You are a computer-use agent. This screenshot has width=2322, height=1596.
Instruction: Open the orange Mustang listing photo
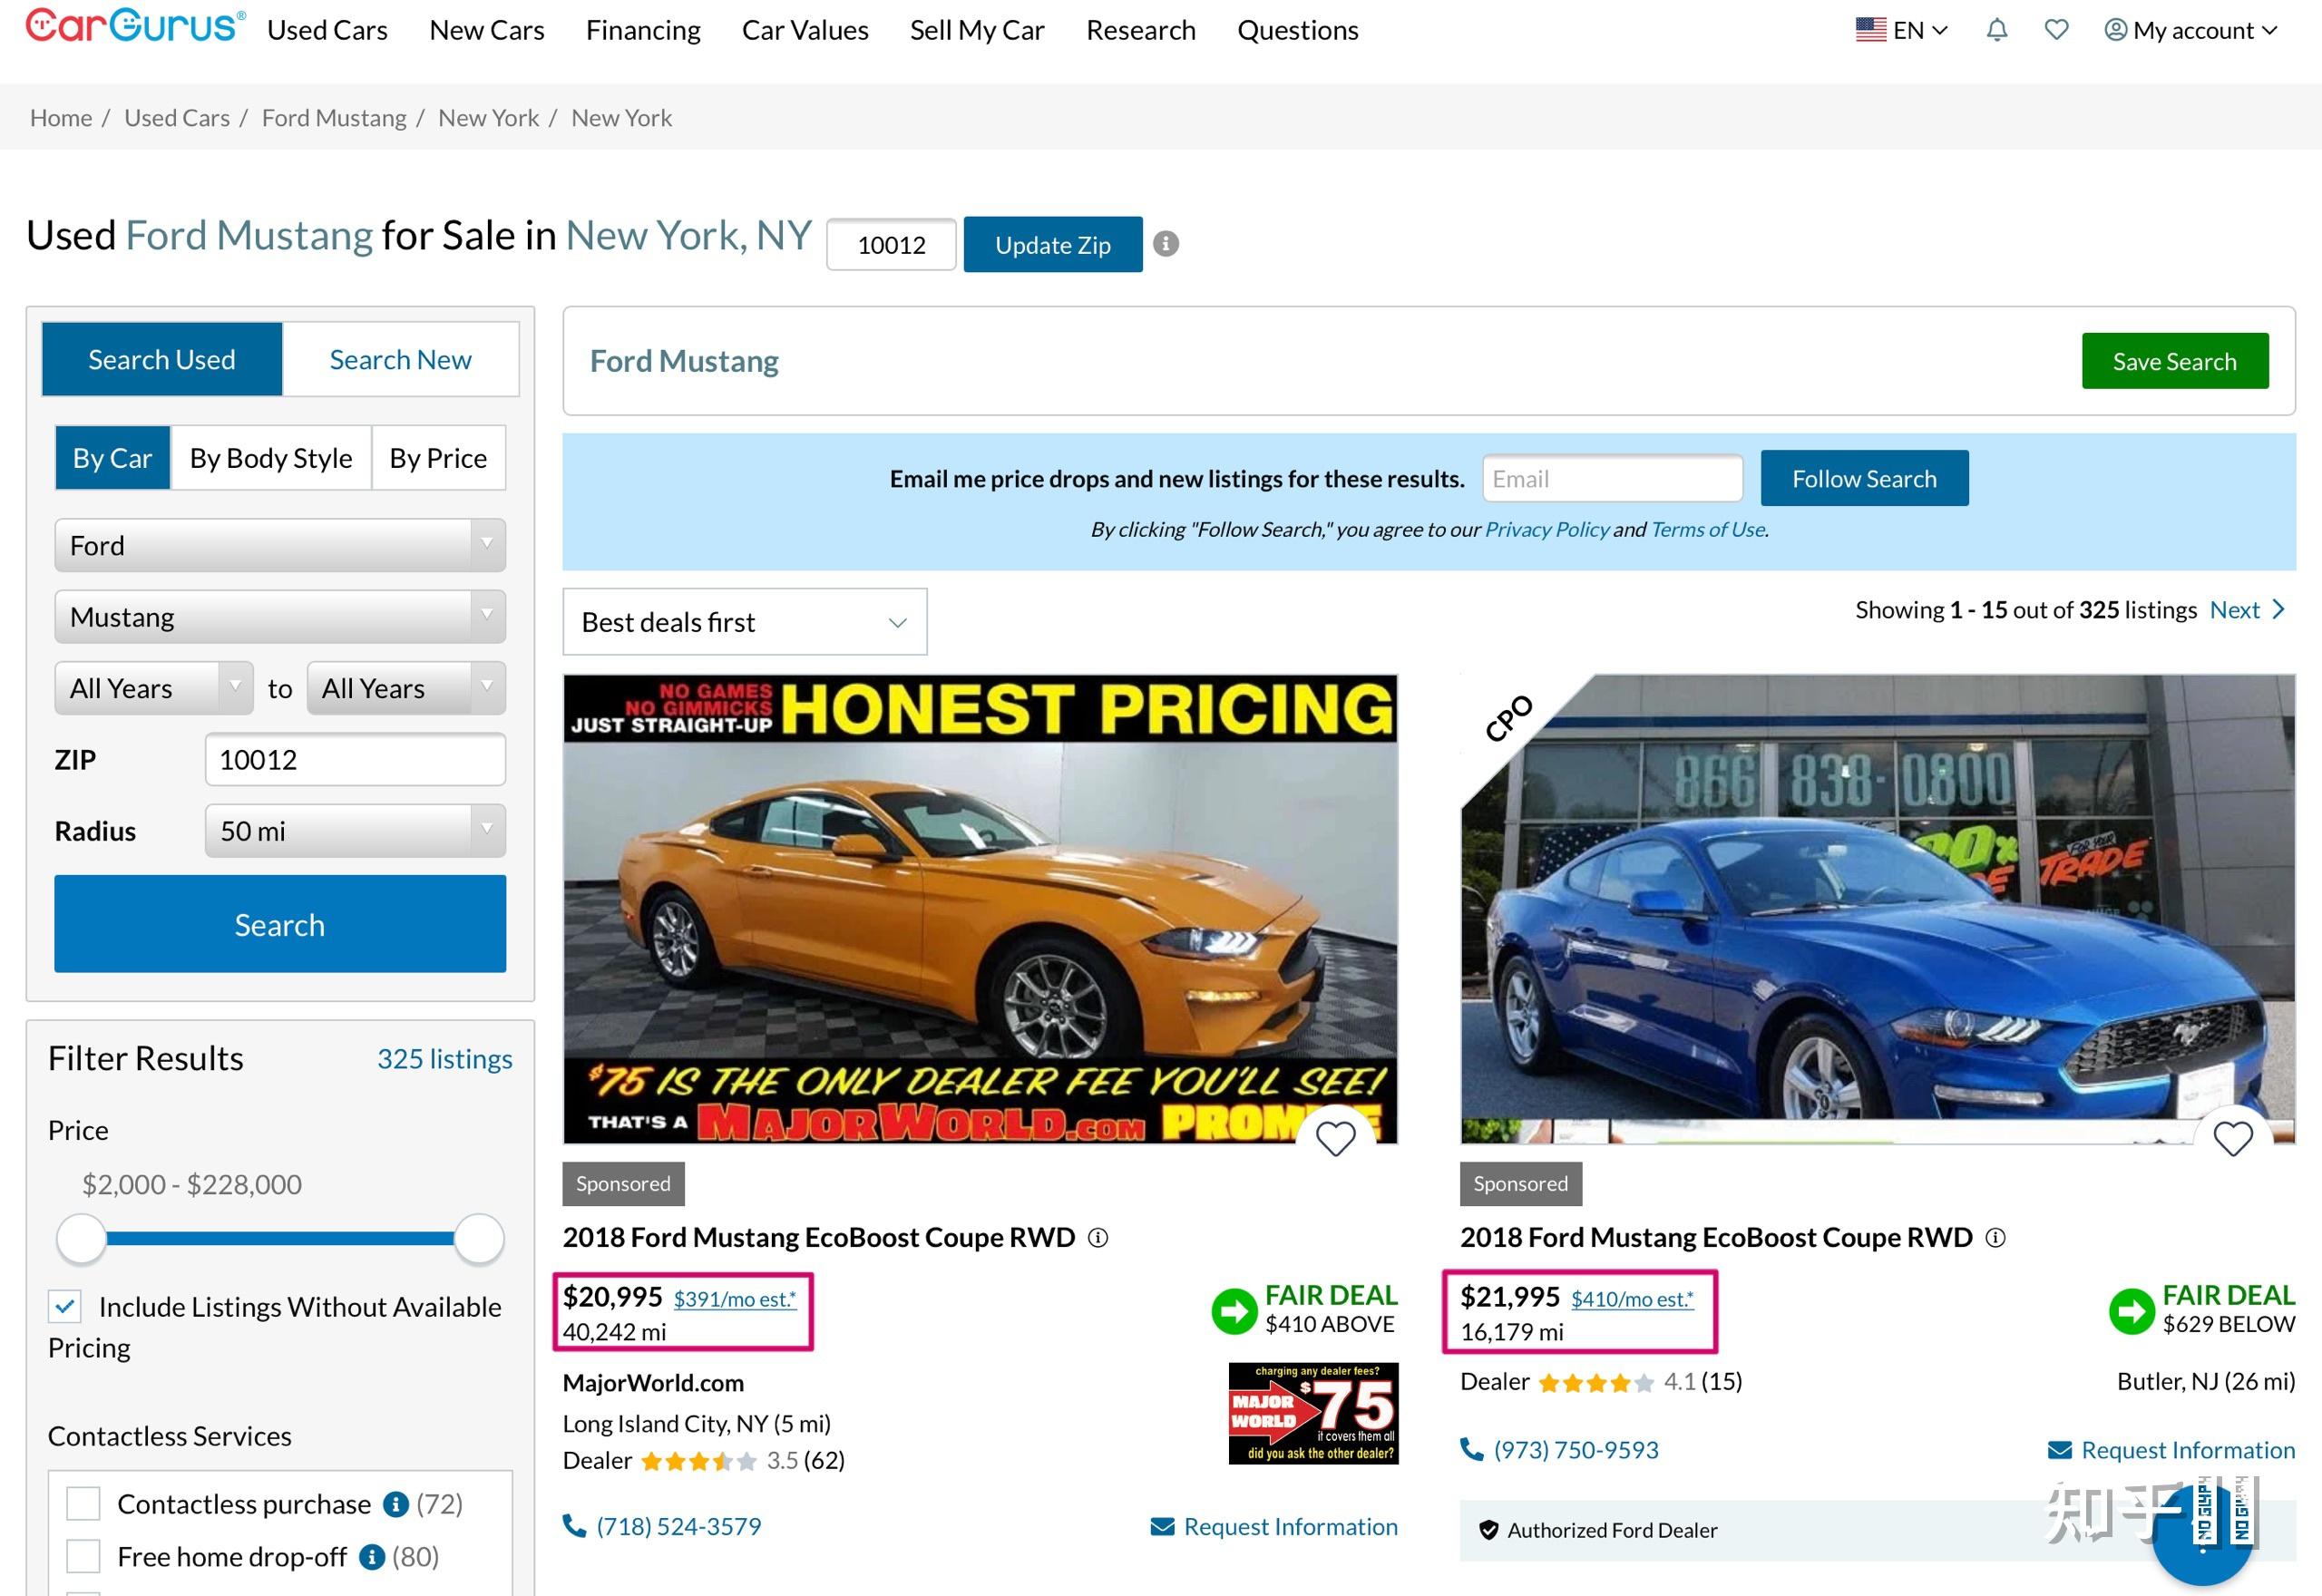(x=980, y=908)
